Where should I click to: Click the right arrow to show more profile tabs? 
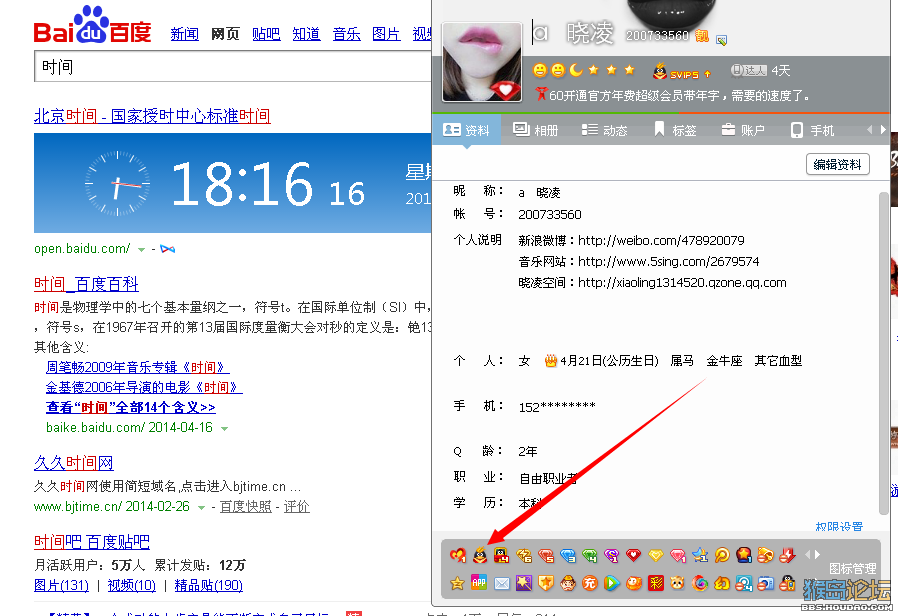pos(883,130)
